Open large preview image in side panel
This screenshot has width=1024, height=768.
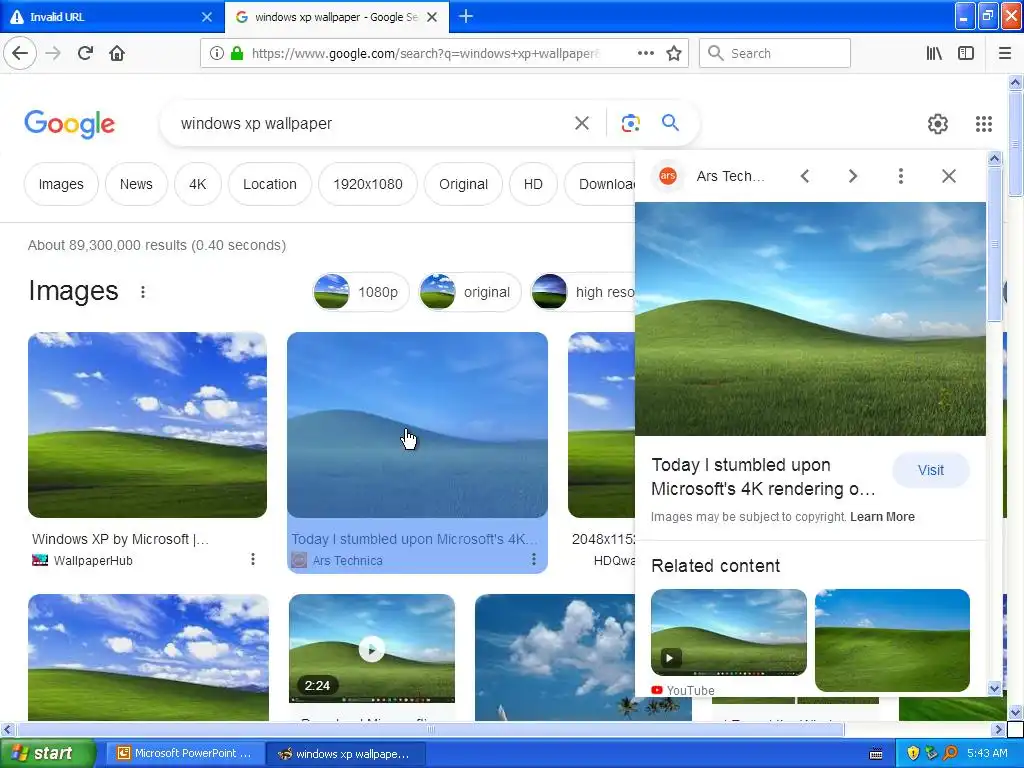point(810,319)
